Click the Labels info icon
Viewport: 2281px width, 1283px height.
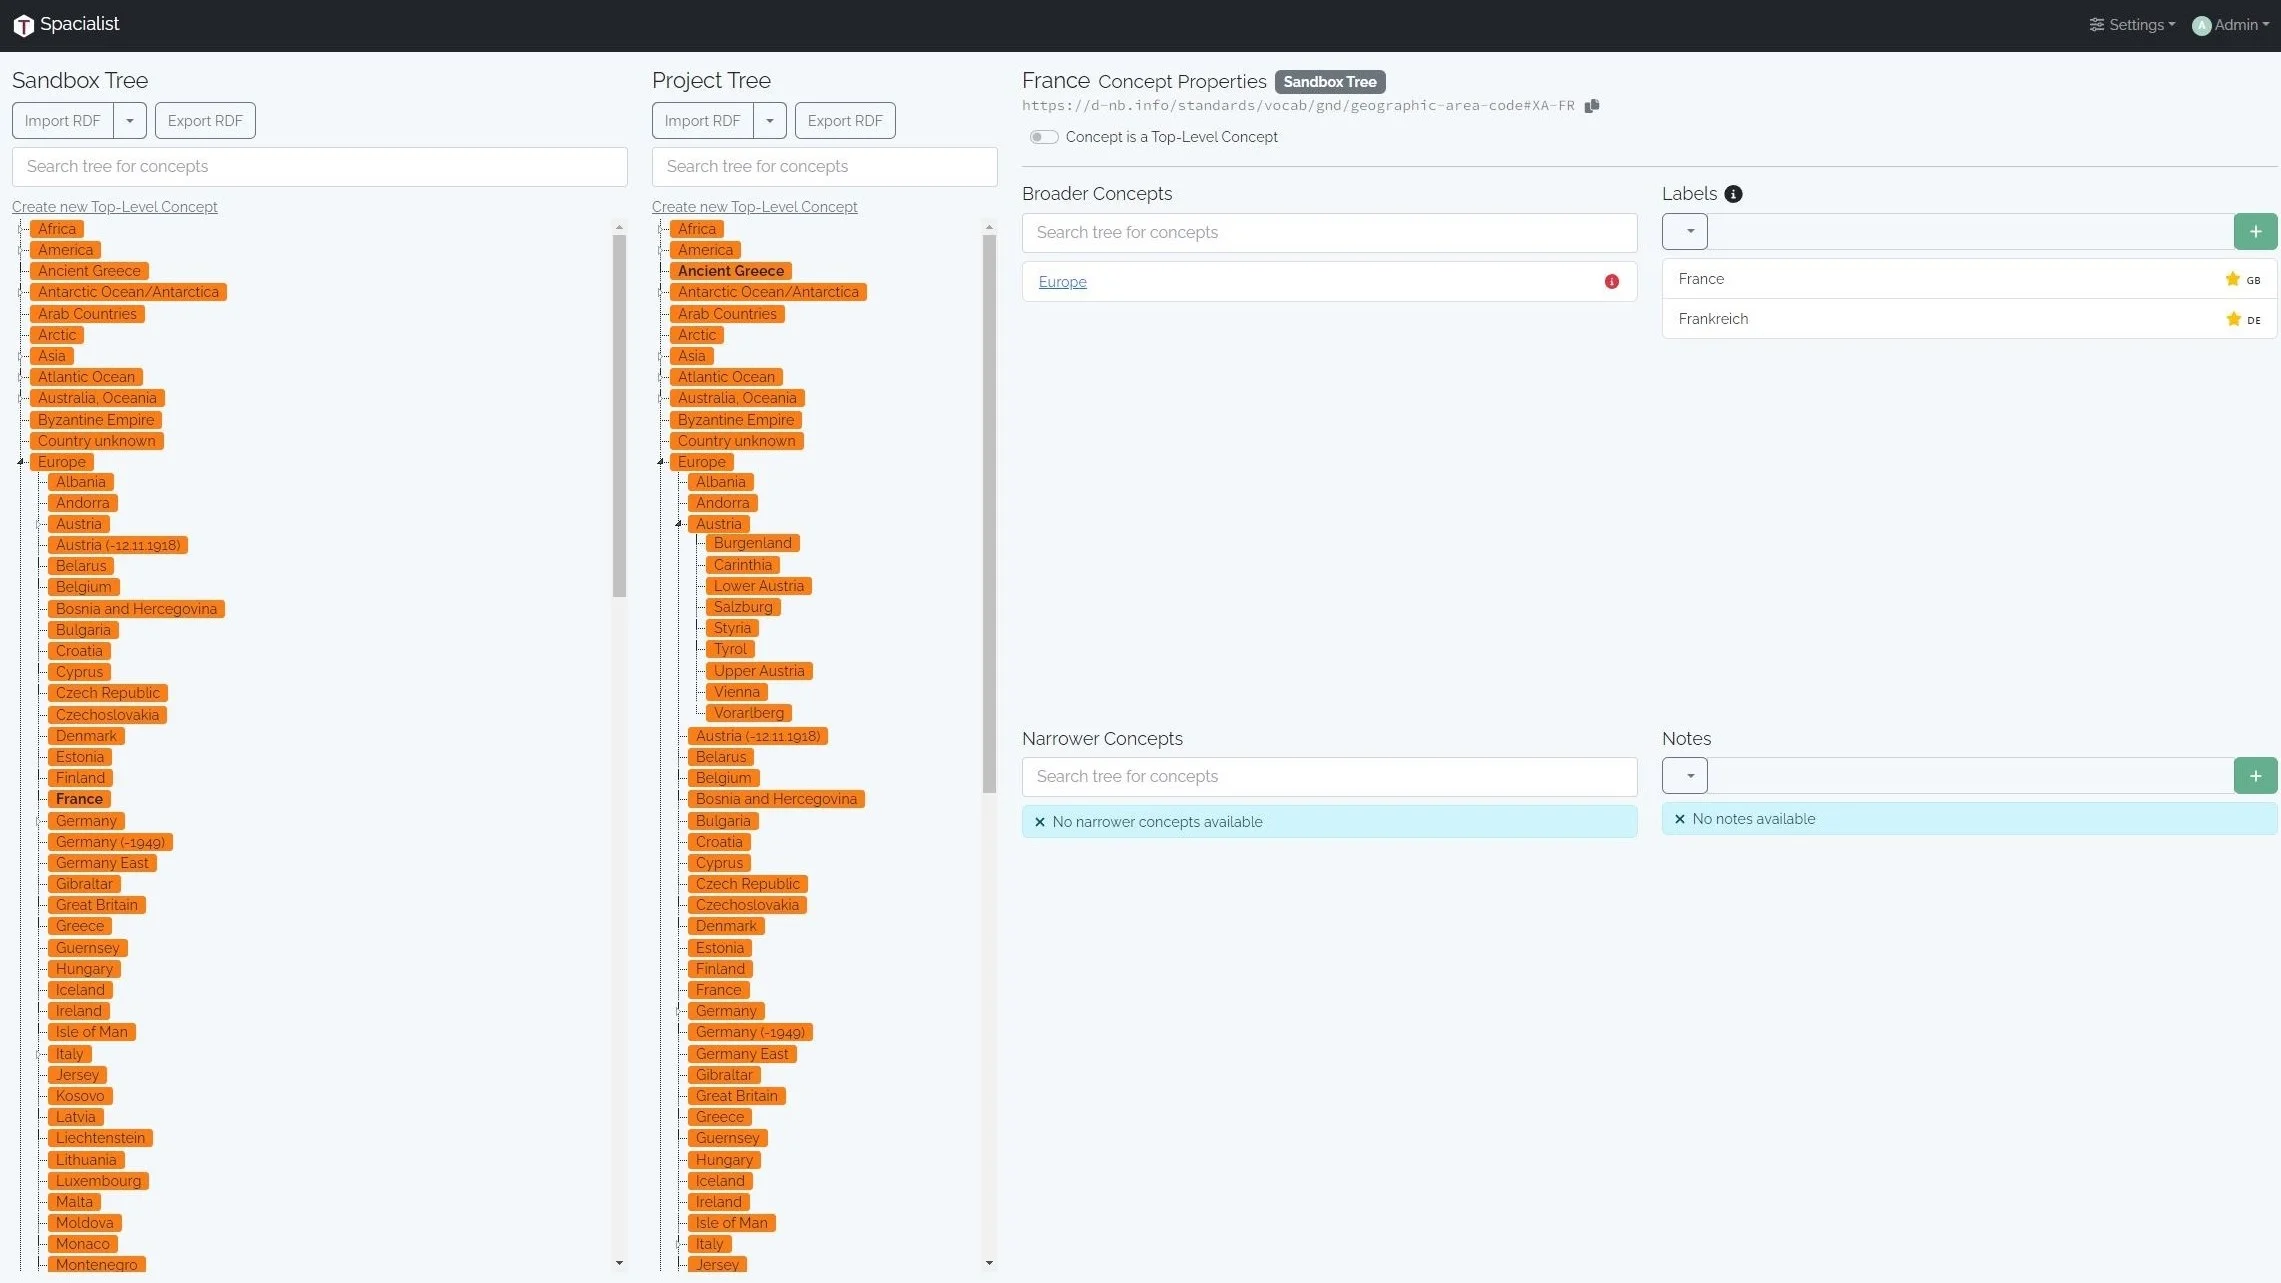(x=1733, y=194)
